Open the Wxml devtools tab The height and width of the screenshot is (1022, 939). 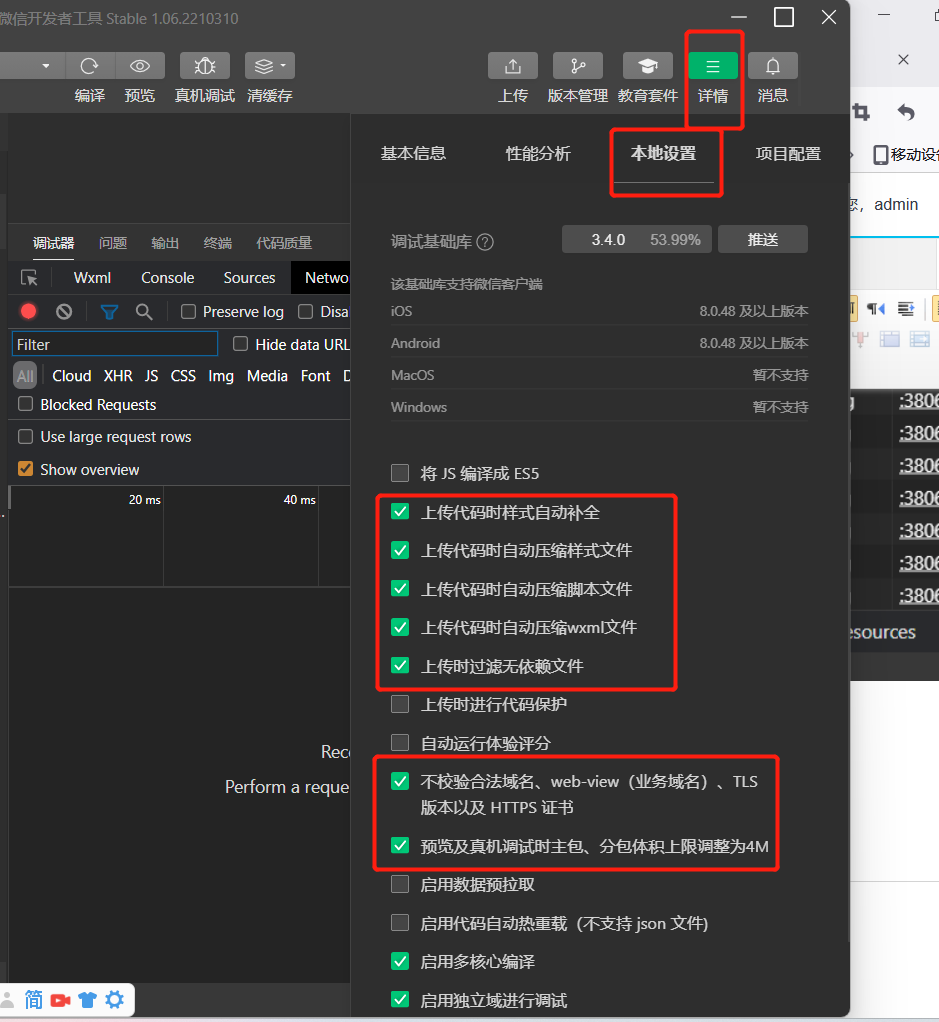pyautogui.click(x=92, y=278)
